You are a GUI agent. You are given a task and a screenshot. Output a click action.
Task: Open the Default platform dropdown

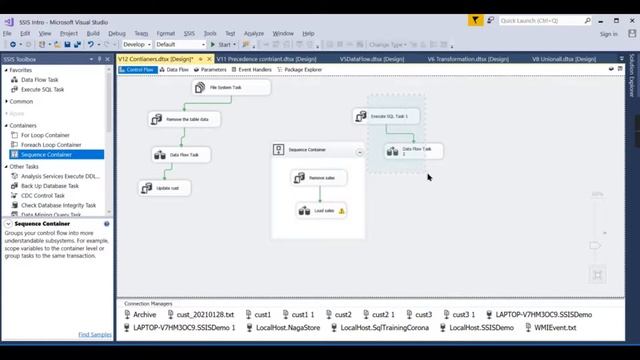pos(180,44)
